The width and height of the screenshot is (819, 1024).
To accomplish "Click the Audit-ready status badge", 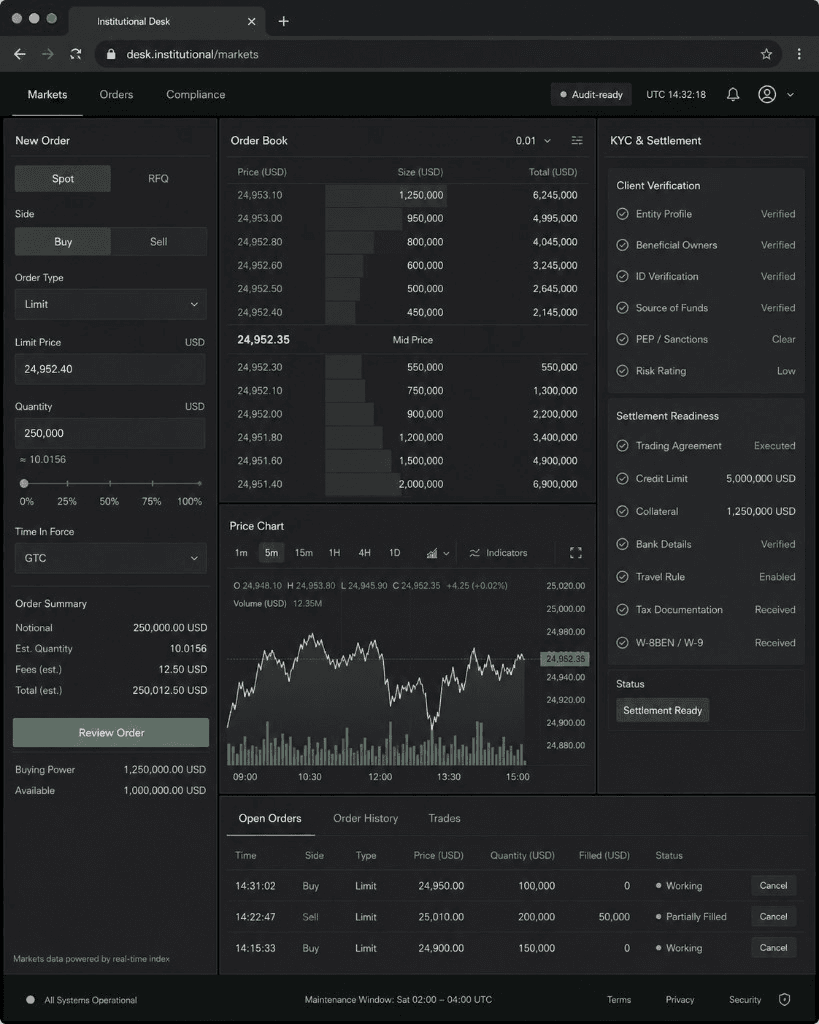I will tap(591, 95).
